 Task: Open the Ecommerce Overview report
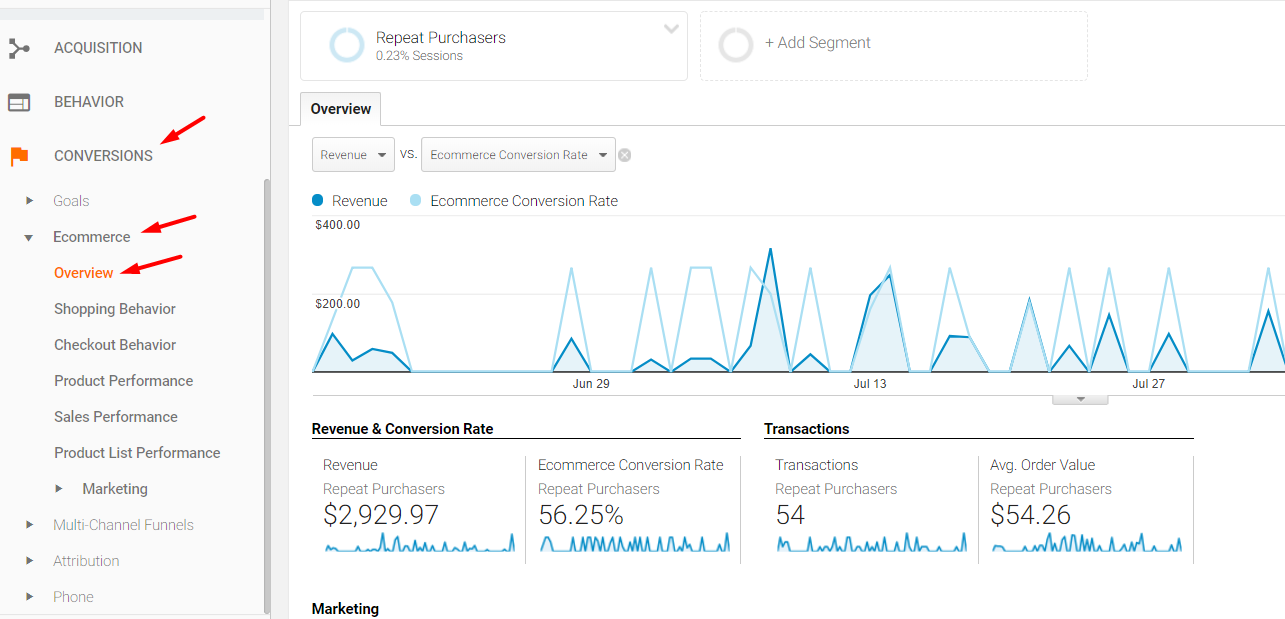84,273
